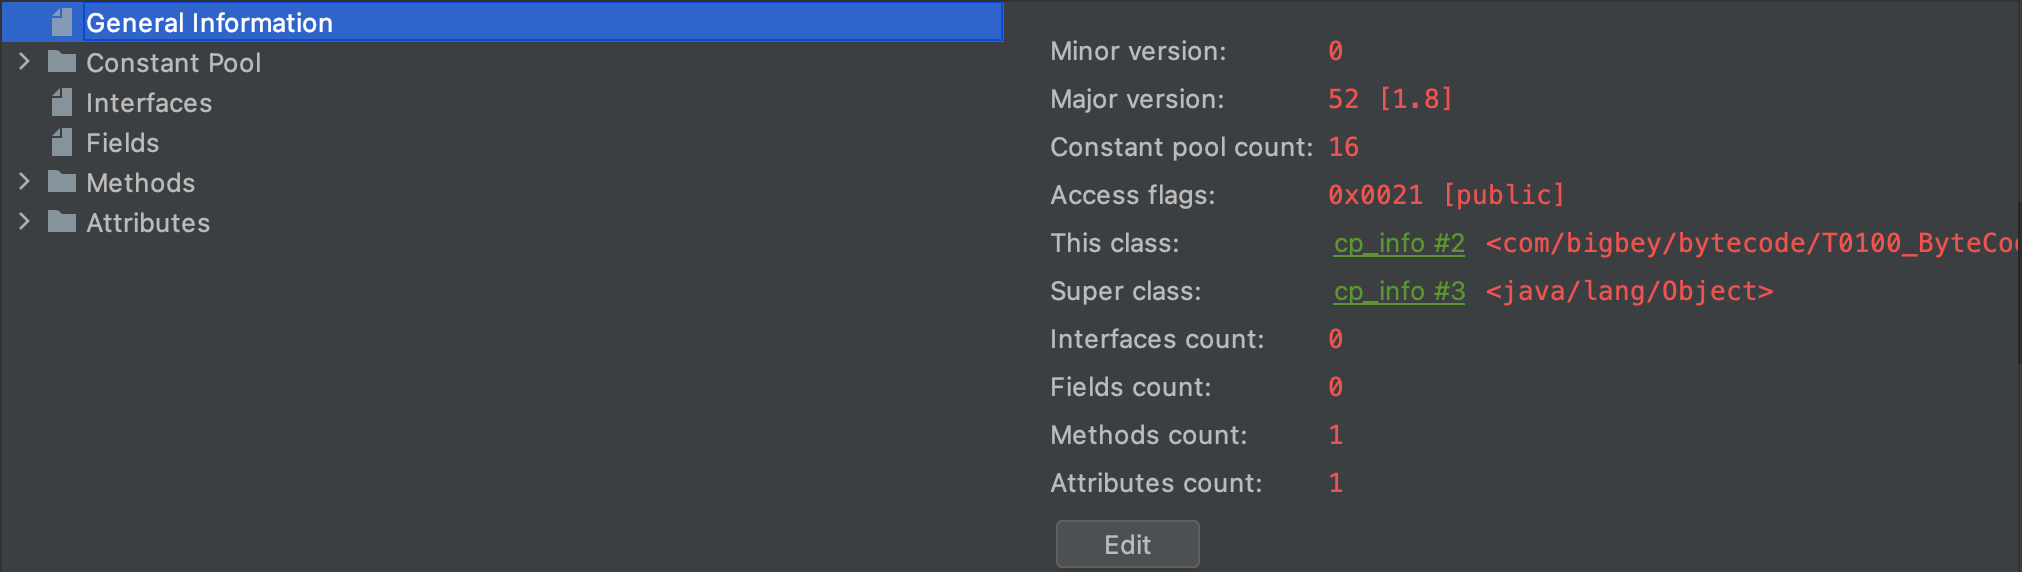Click the Attributes folder icon
The width and height of the screenshot is (2022, 572).
(62, 222)
